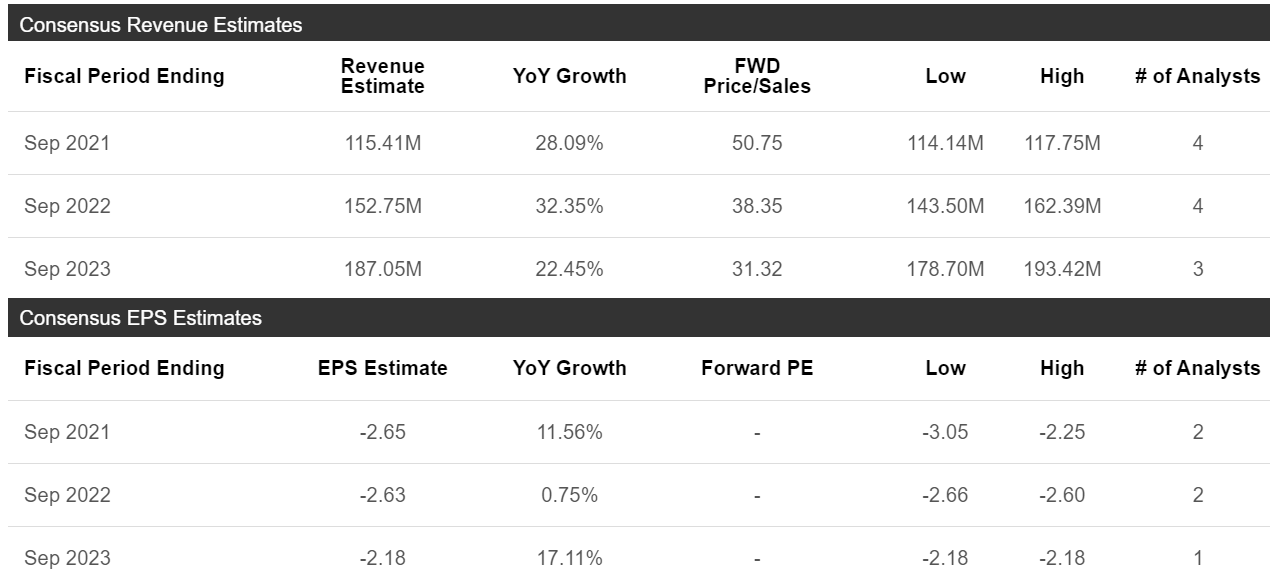This screenshot has height=576, width=1270.
Task: Click the EPS table's # of Analysts header
Action: click(1197, 368)
